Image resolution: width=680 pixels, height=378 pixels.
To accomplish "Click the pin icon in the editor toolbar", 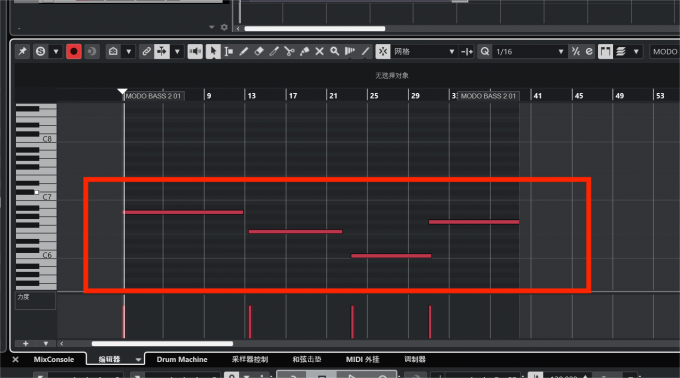I will [22, 52].
